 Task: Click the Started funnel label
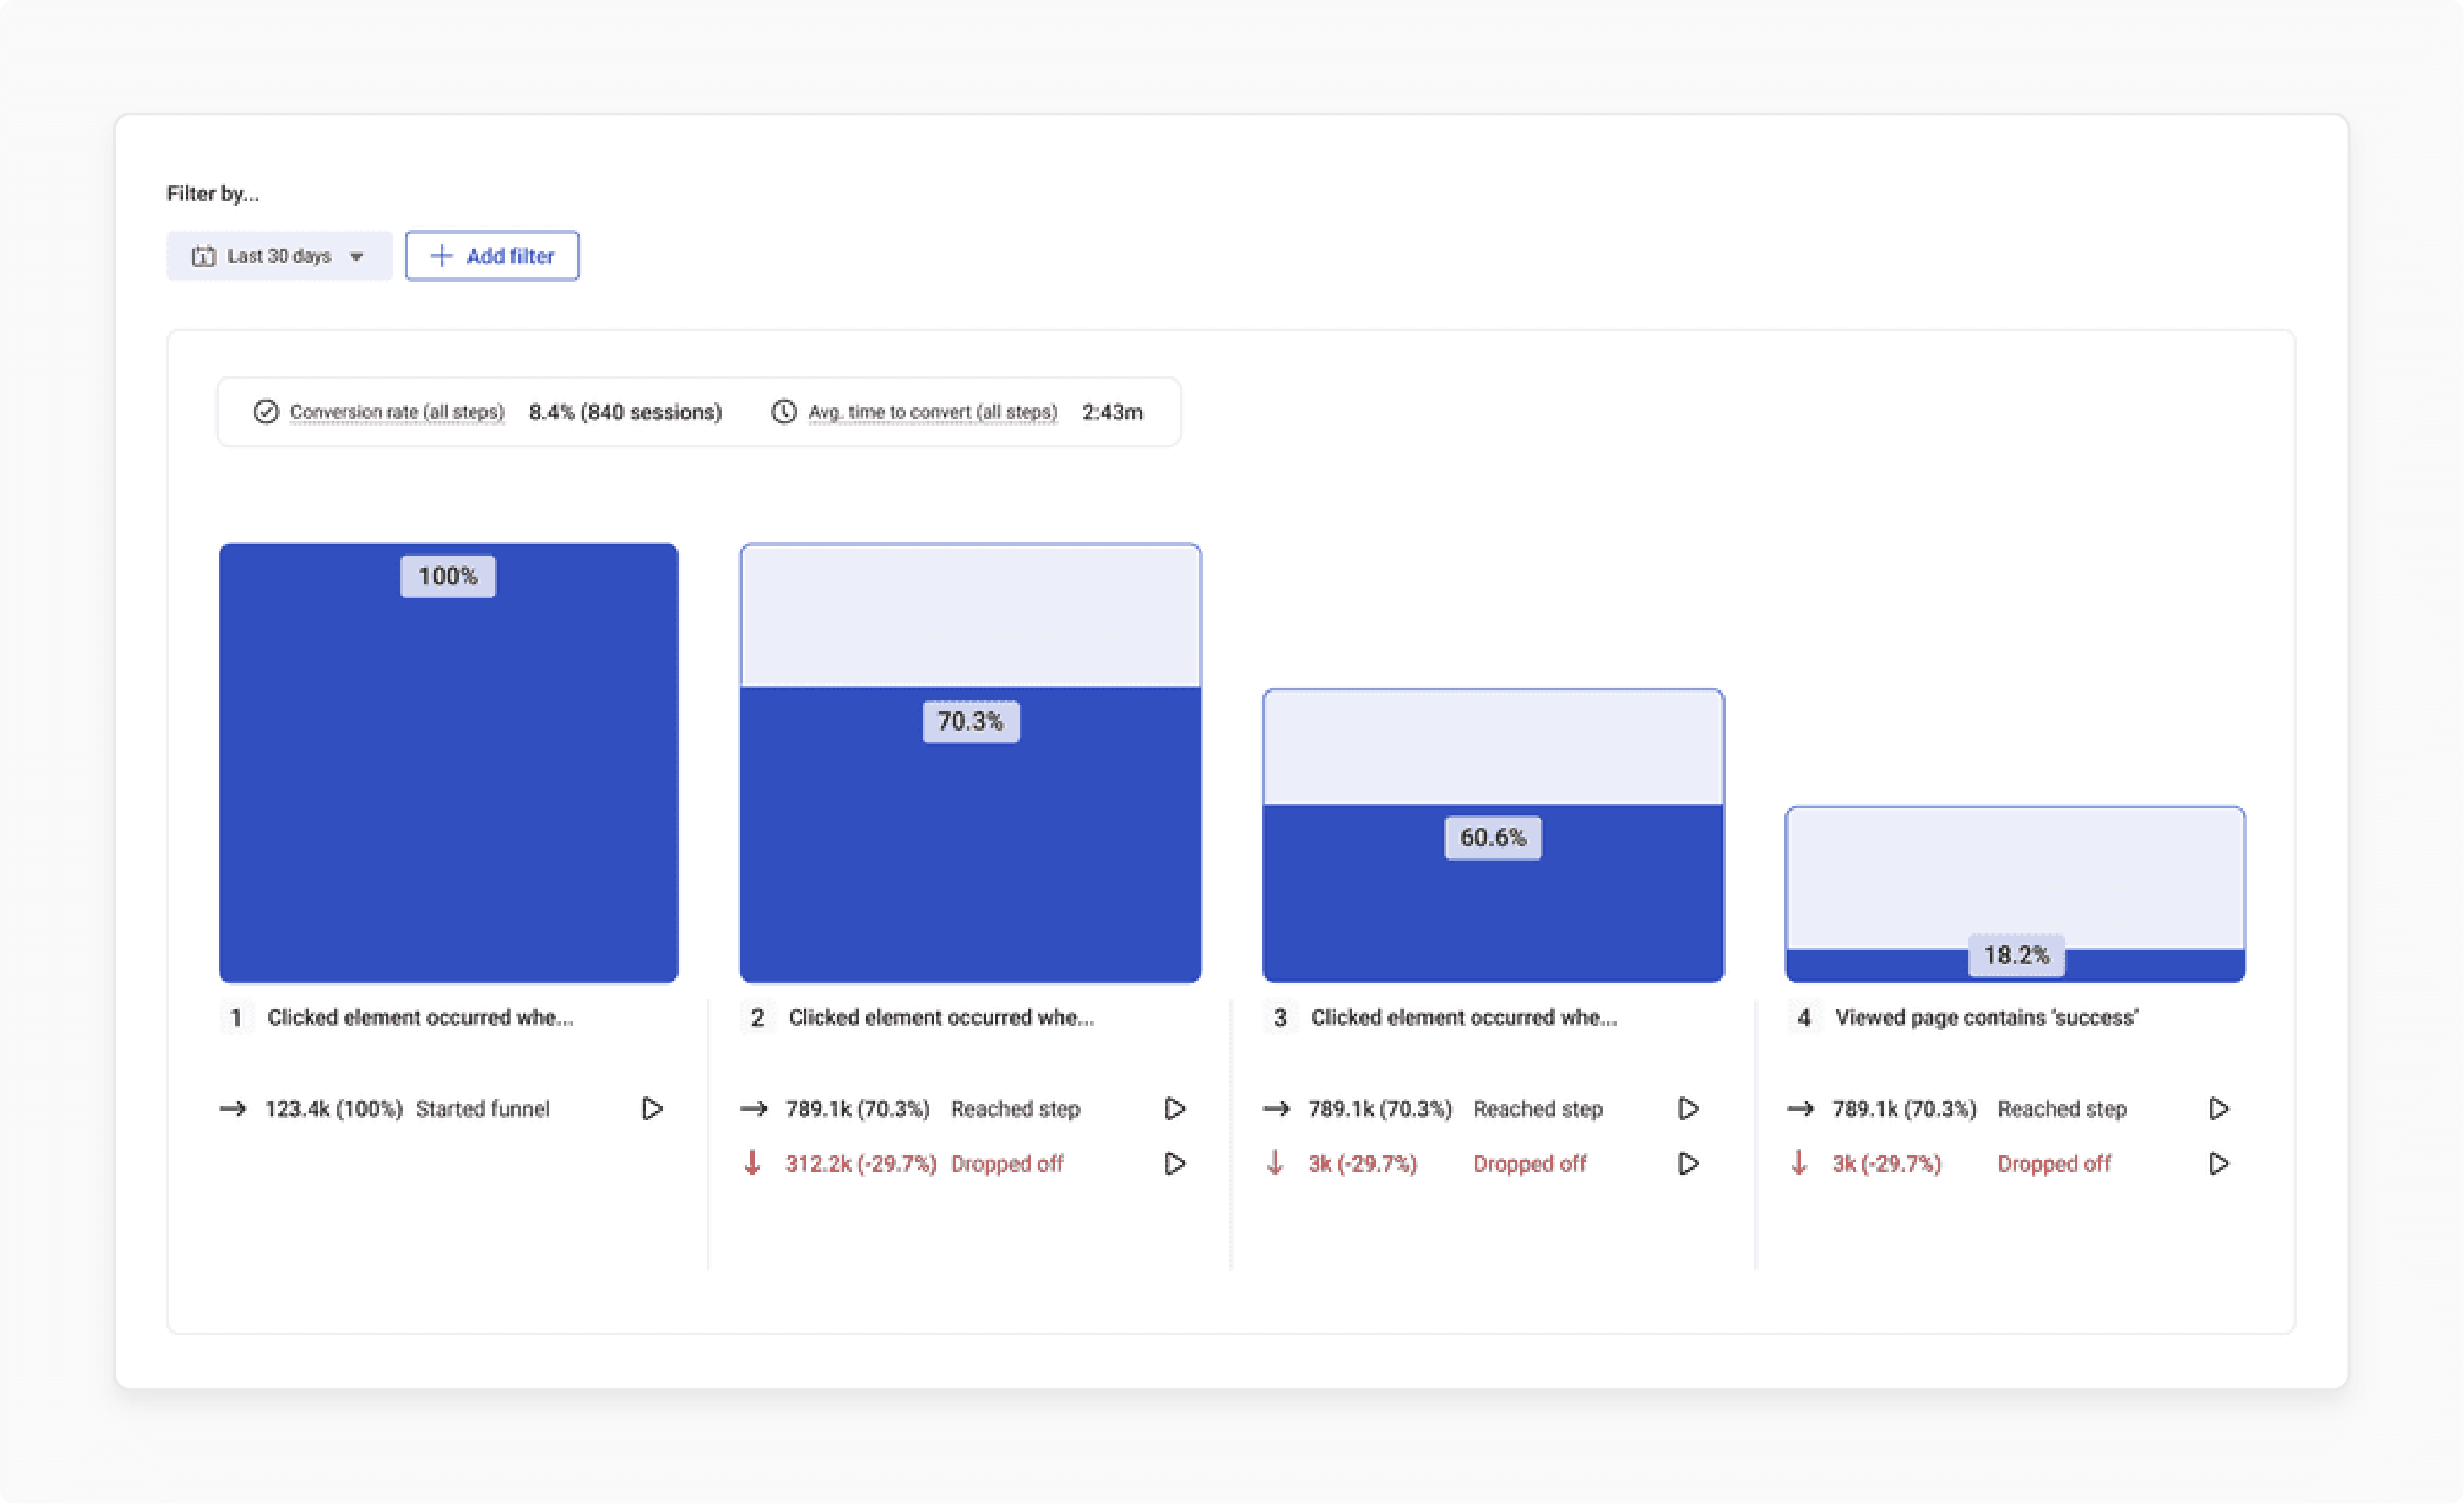[483, 1109]
